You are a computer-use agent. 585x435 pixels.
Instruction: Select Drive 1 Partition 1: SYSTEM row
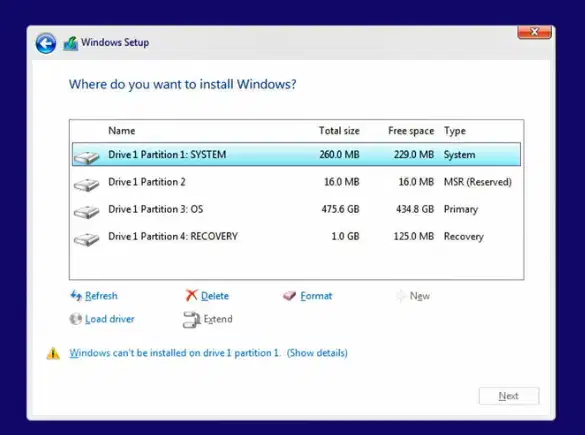[x=296, y=154]
